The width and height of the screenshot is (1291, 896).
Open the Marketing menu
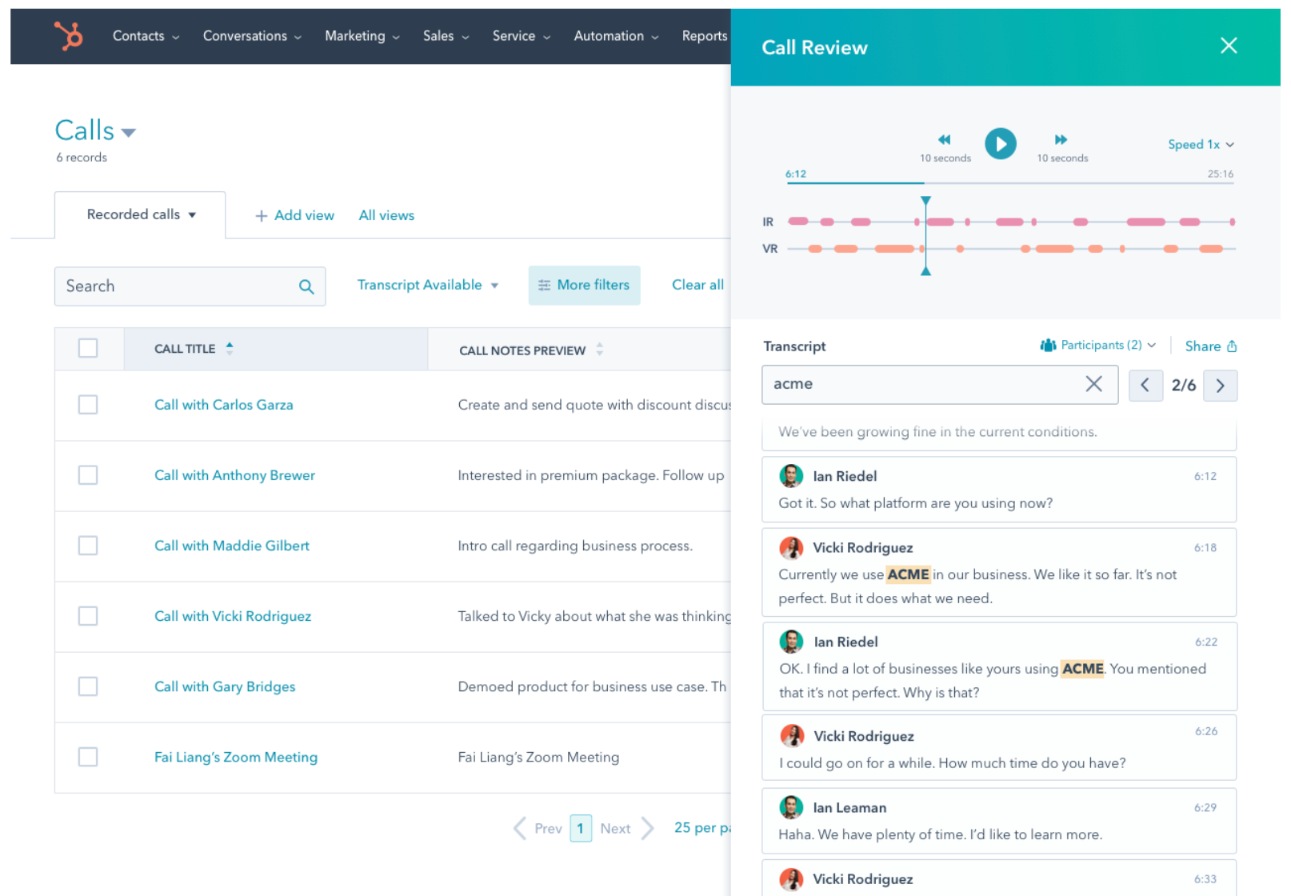pyautogui.click(x=362, y=36)
